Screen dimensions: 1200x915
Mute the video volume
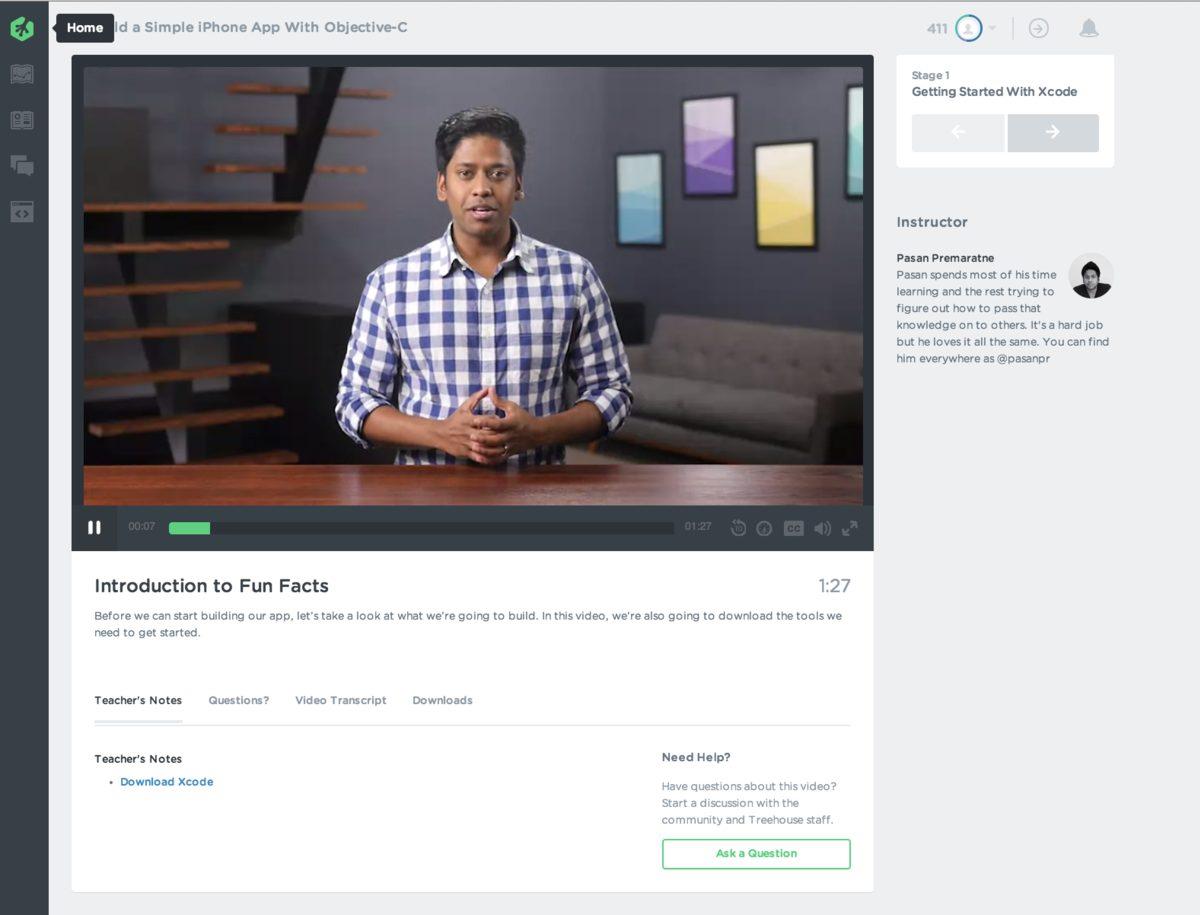822,528
